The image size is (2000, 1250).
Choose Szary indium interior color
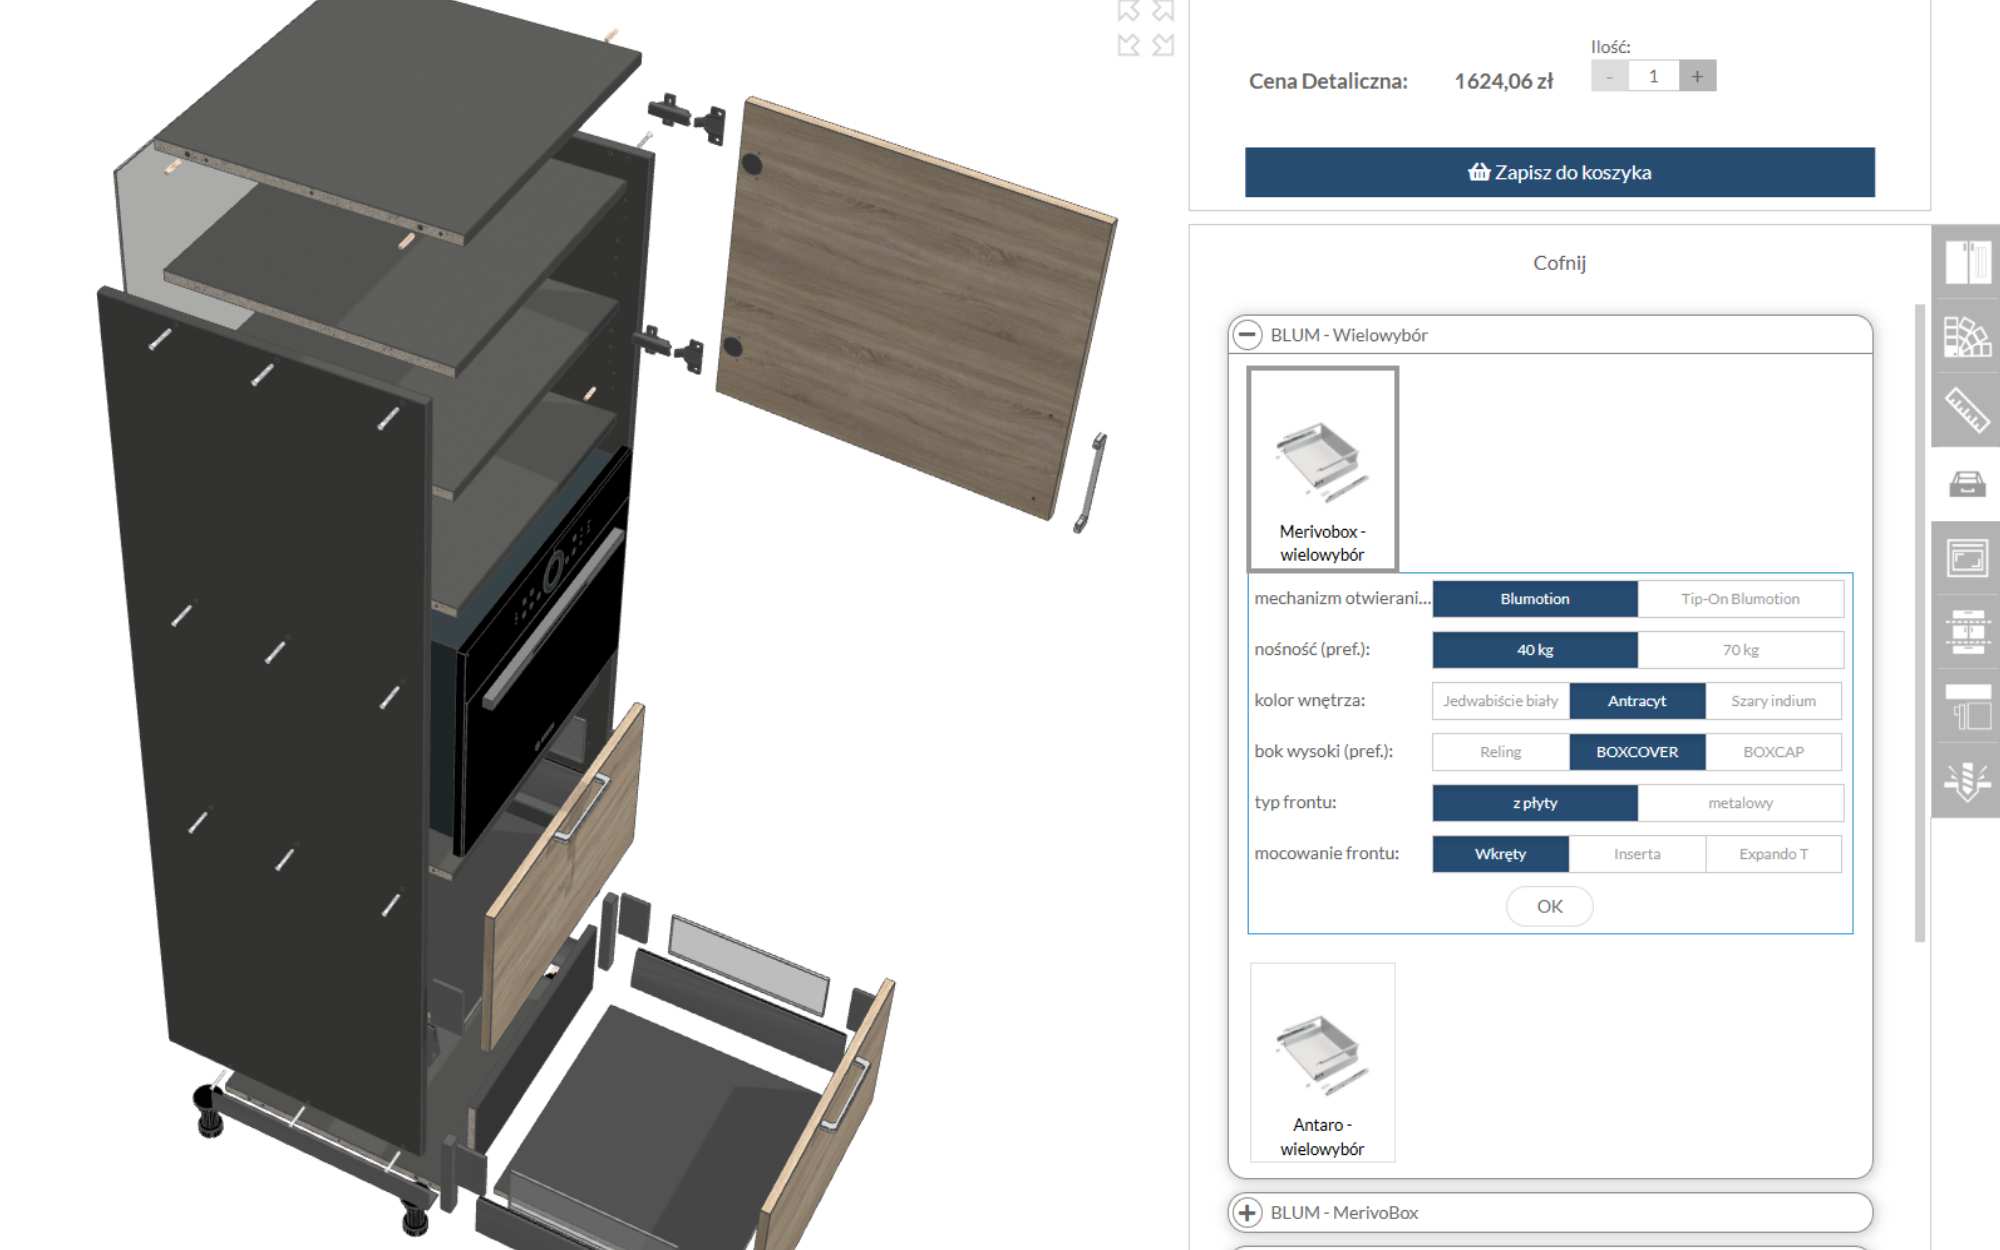click(x=1772, y=701)
